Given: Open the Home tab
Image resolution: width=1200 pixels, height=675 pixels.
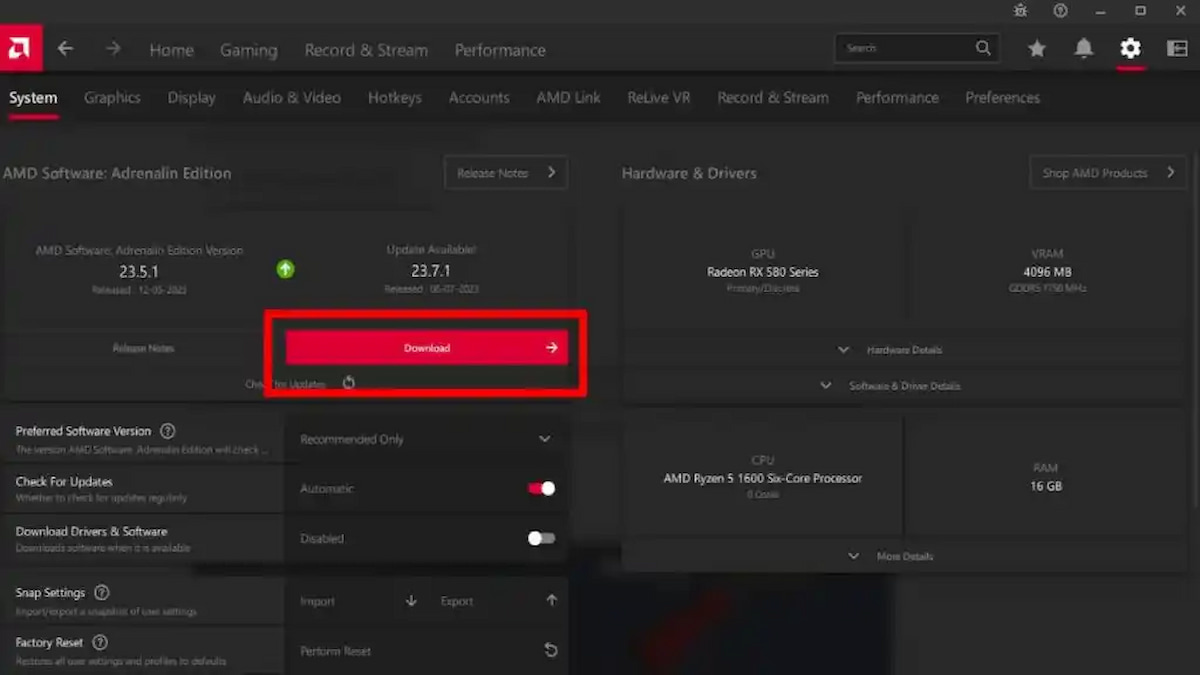Looking at the screenshot, I should (172, 50).
